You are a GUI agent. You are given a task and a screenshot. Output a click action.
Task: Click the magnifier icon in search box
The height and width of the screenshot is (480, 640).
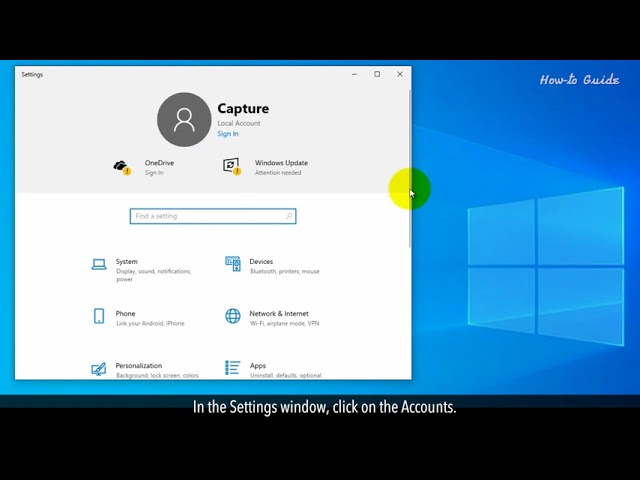(x=289, y=216)
